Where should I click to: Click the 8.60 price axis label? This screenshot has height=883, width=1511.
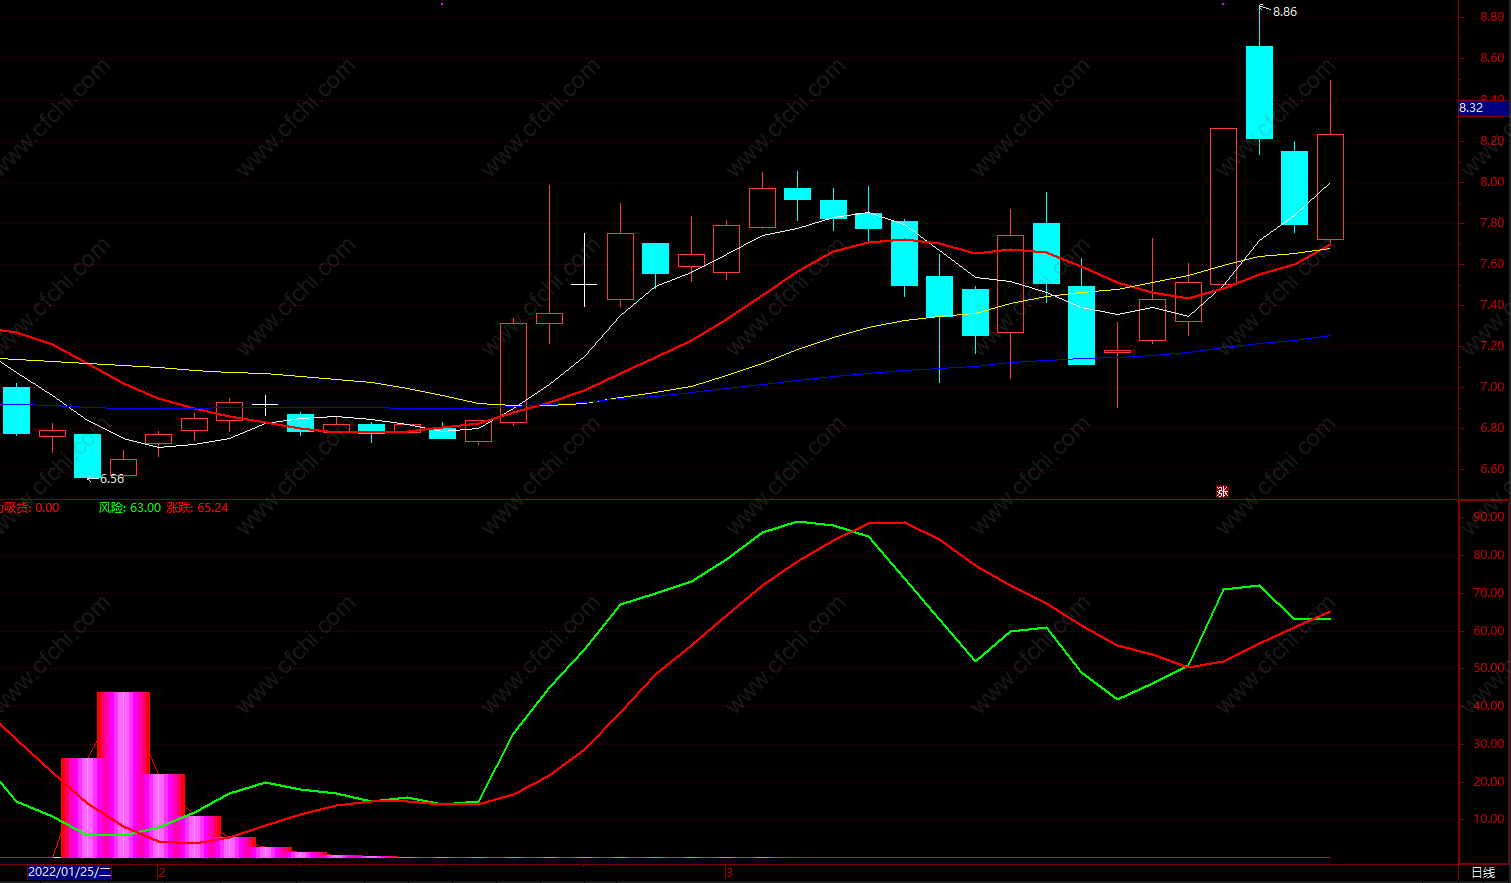(1492, 58)
